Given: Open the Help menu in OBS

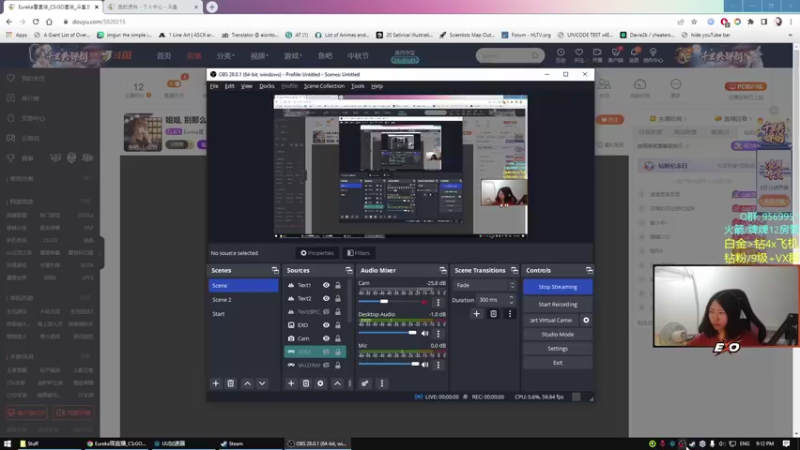Looking at the screenshot, I should pos(377,86).
